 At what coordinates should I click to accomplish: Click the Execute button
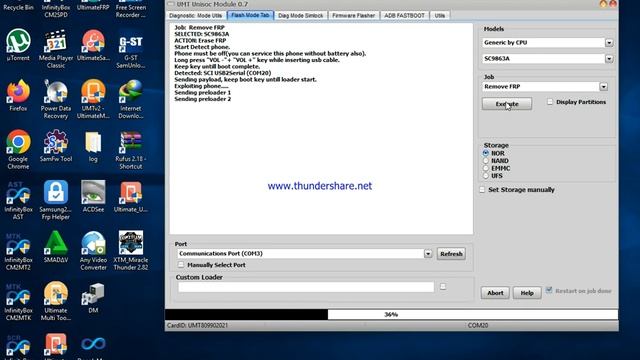pos(507,104)
